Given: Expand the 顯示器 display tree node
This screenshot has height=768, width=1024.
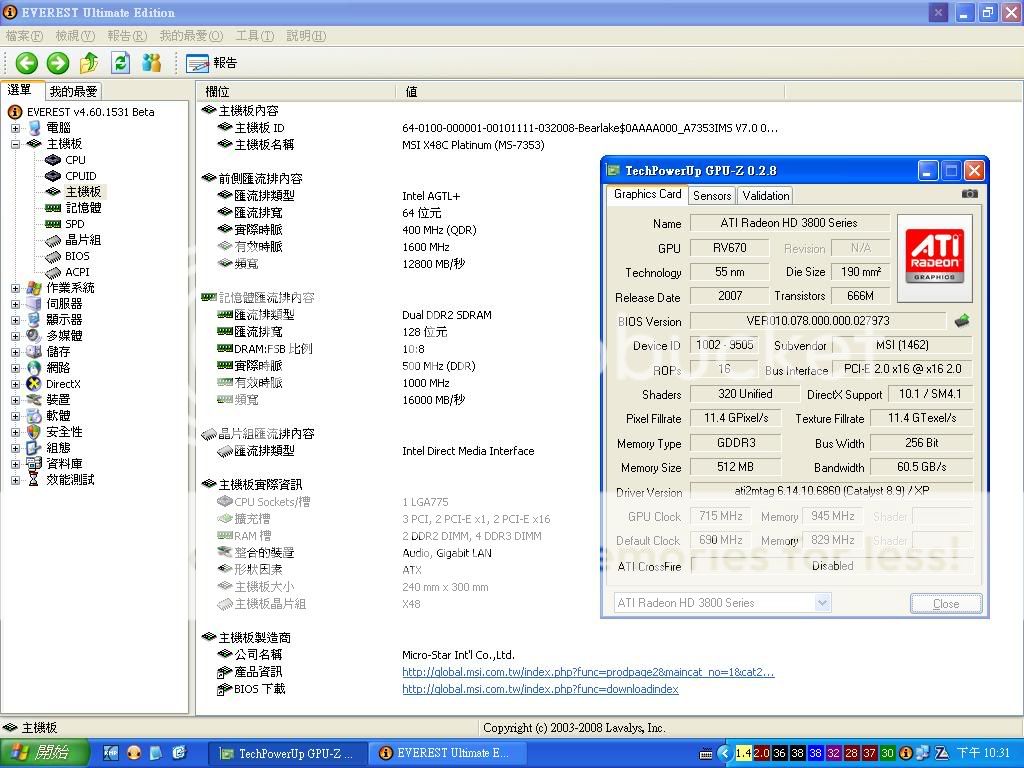Looking at the screenshot, I should click(x=15, y=320).
